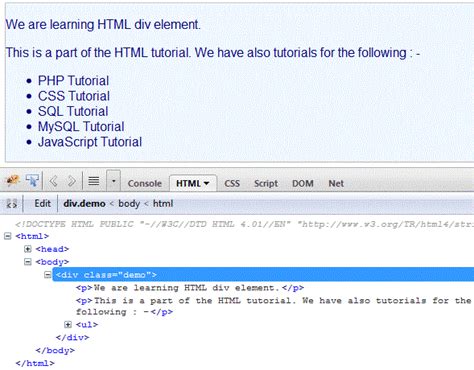Switch to the DOM tab
The height and width of the screenshot is (370, 474).
[303, 183]
